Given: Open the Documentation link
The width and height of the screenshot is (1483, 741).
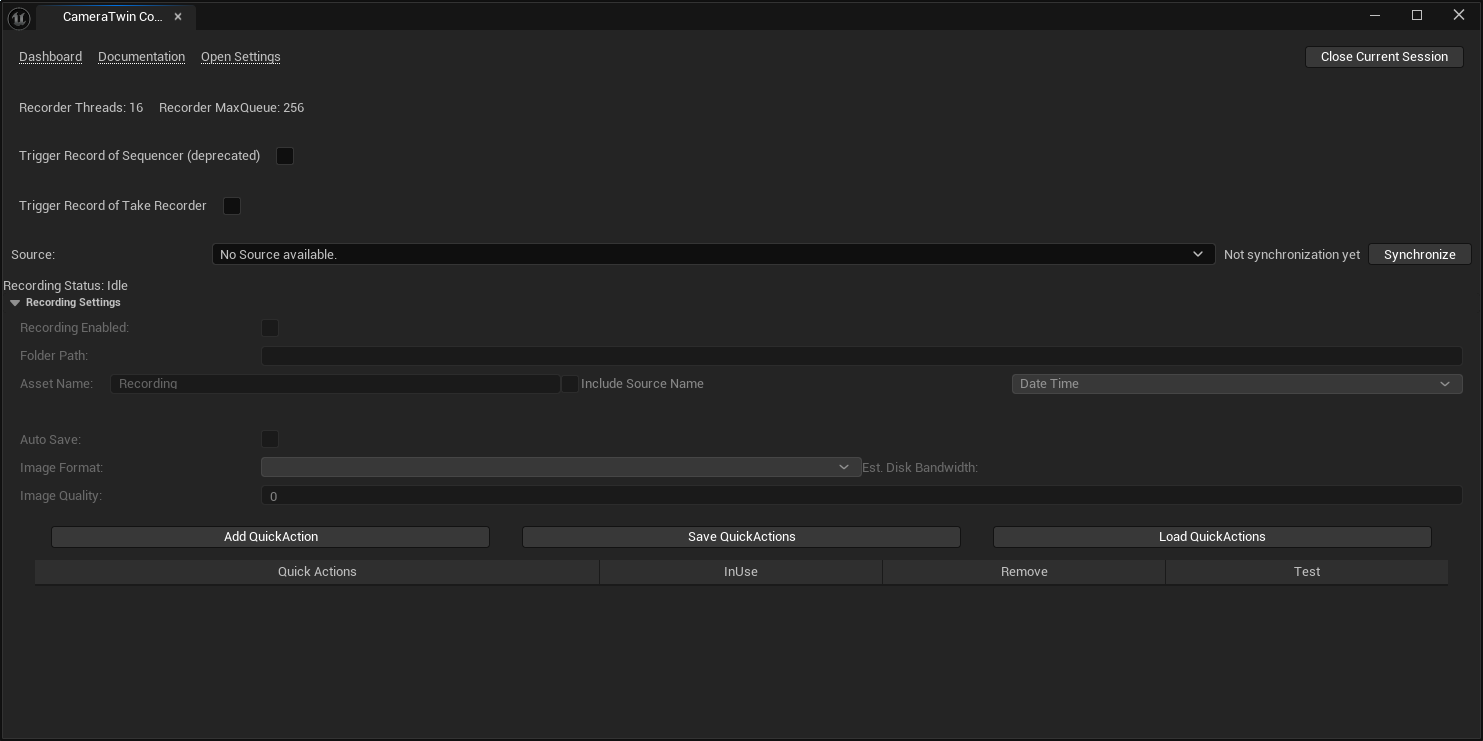Looking at the screenshot, I should pyautogui.click(x=141, y=57).
